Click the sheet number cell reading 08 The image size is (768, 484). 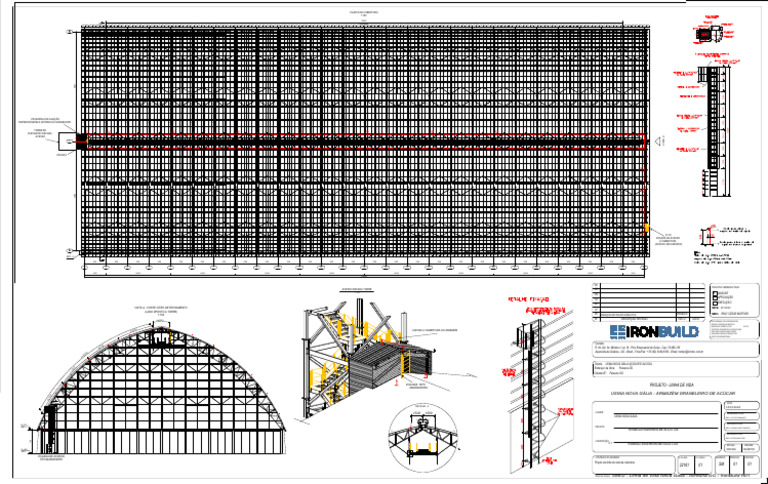tap(721, 464)
